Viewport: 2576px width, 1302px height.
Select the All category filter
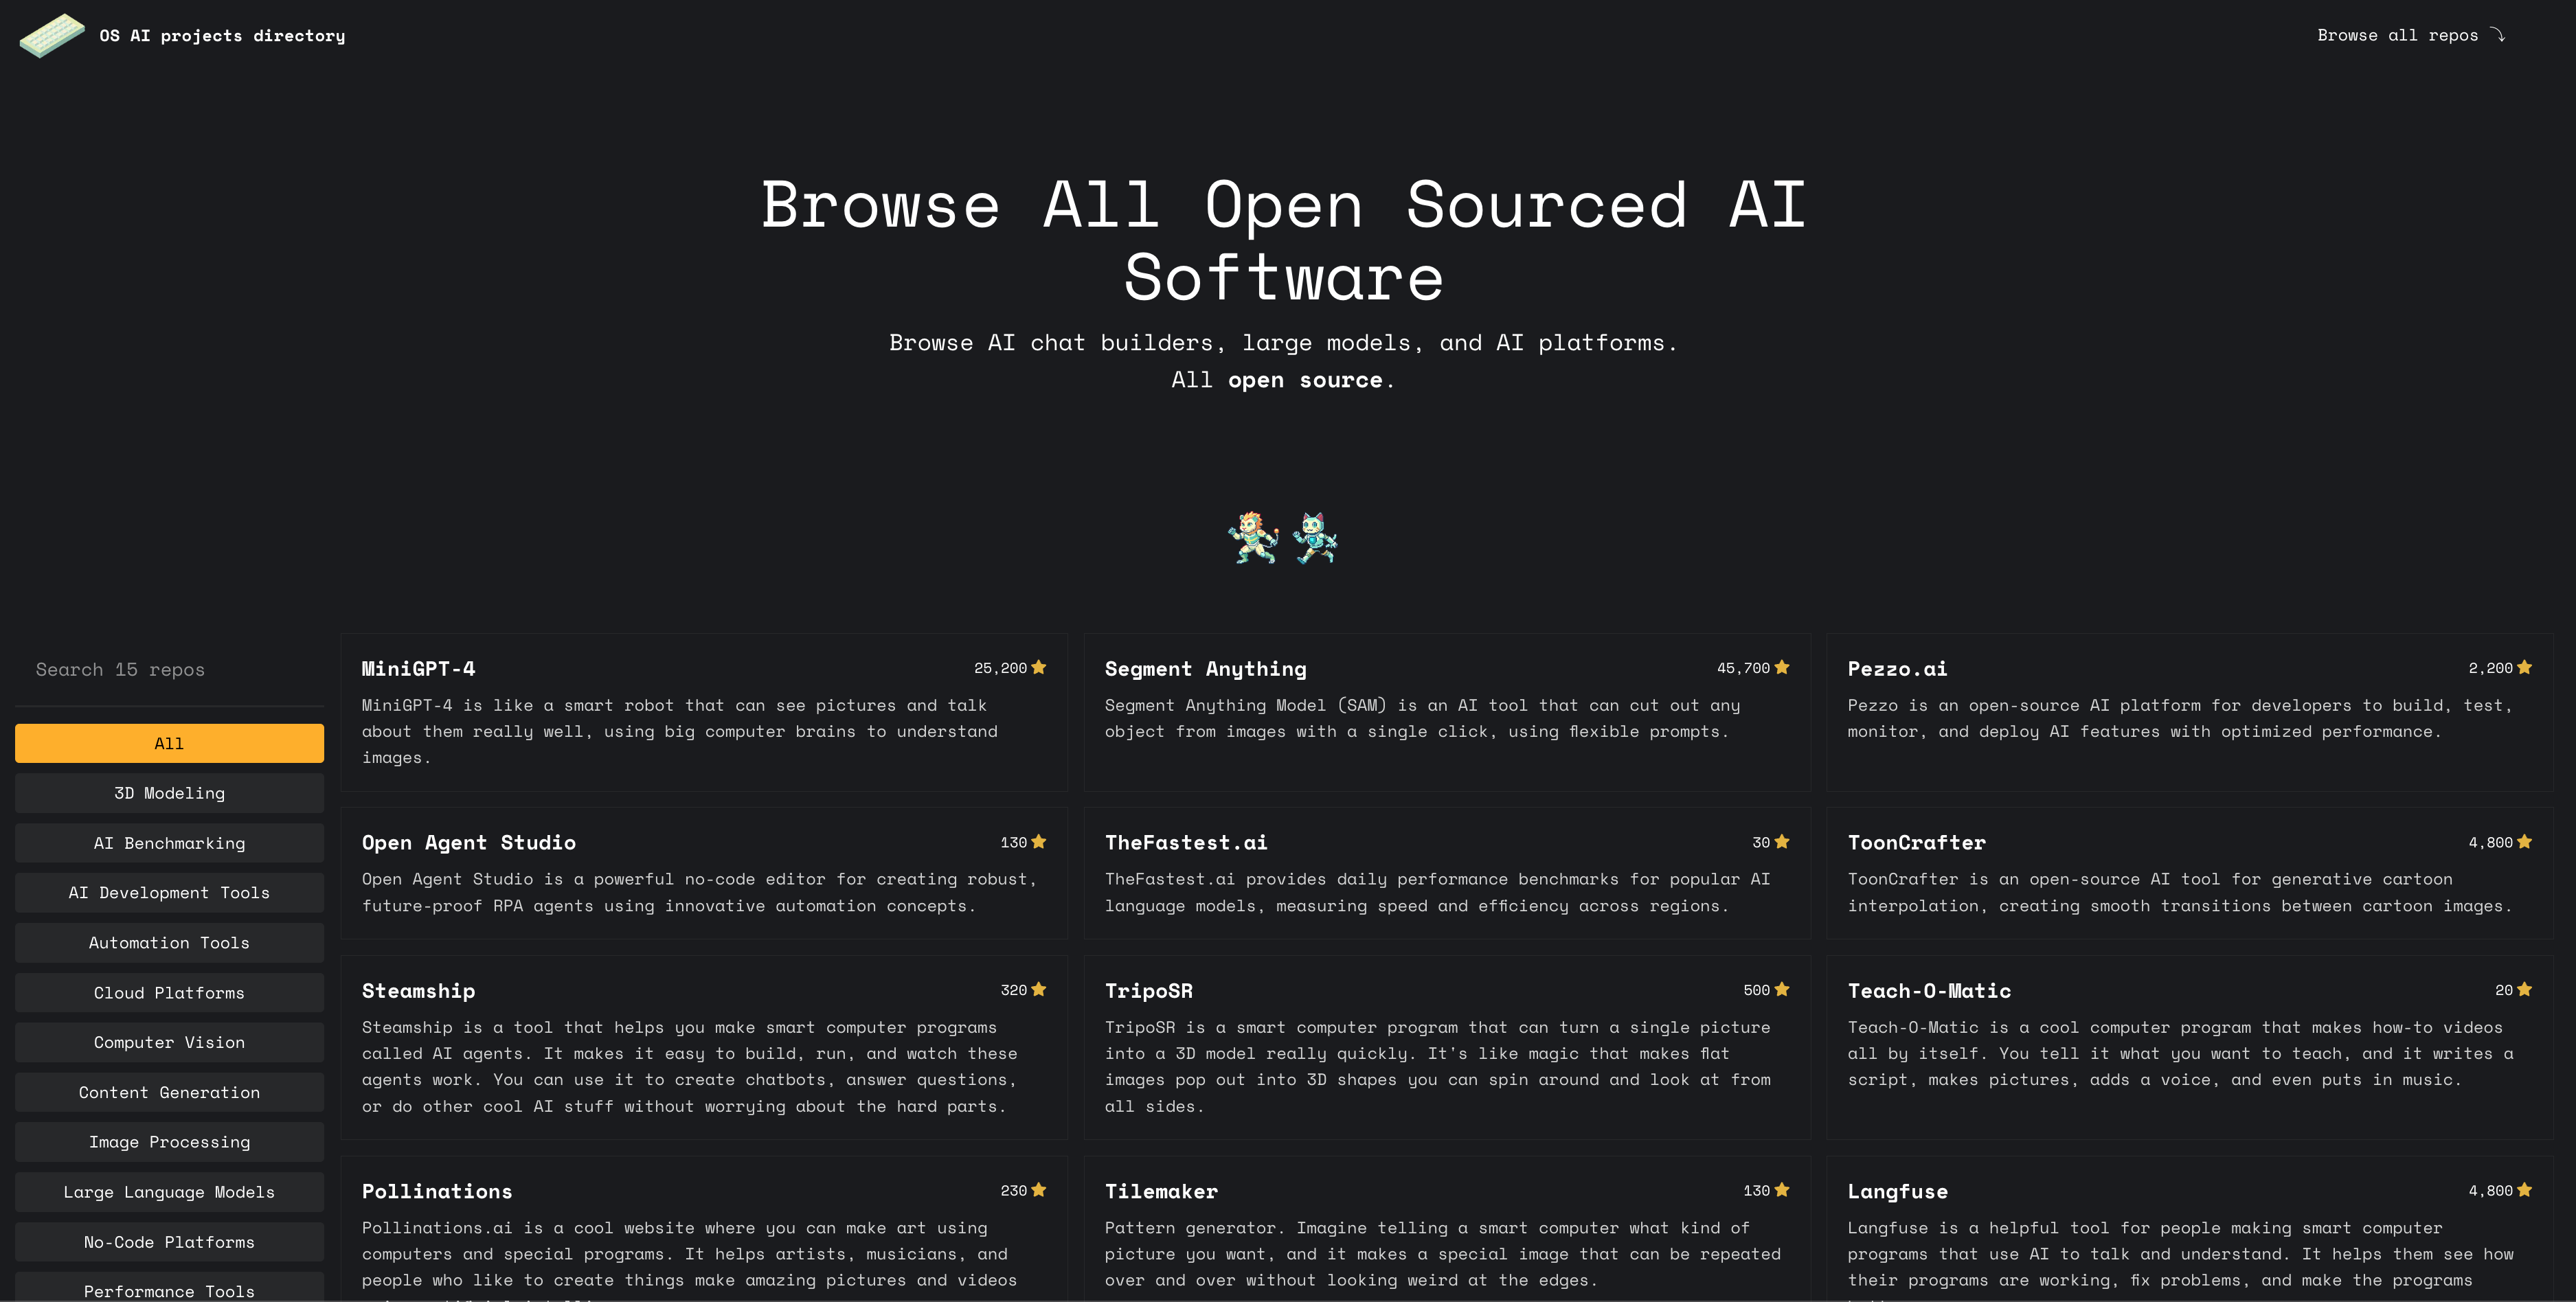169,743
